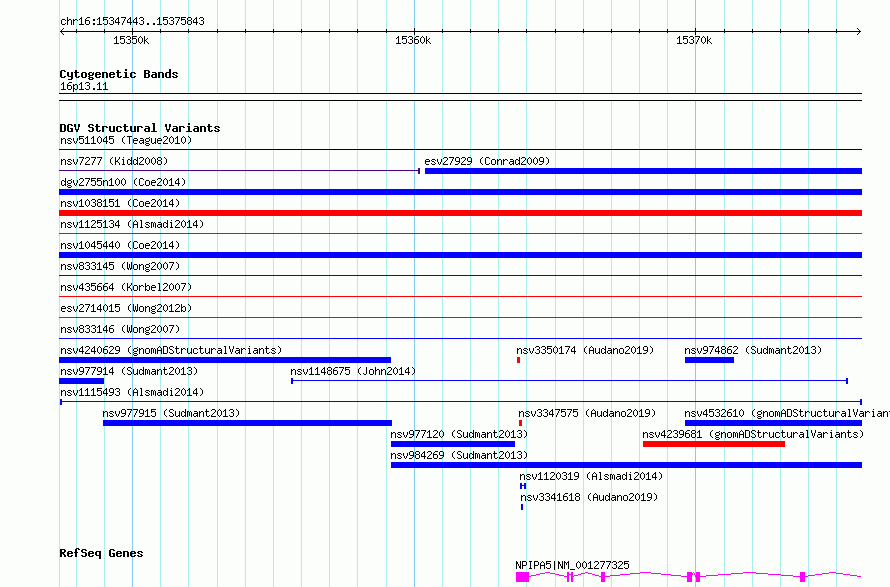Click the esv27929 (Conrad2009) label
The width and height of the screenshot is (890, 587).
487,161
